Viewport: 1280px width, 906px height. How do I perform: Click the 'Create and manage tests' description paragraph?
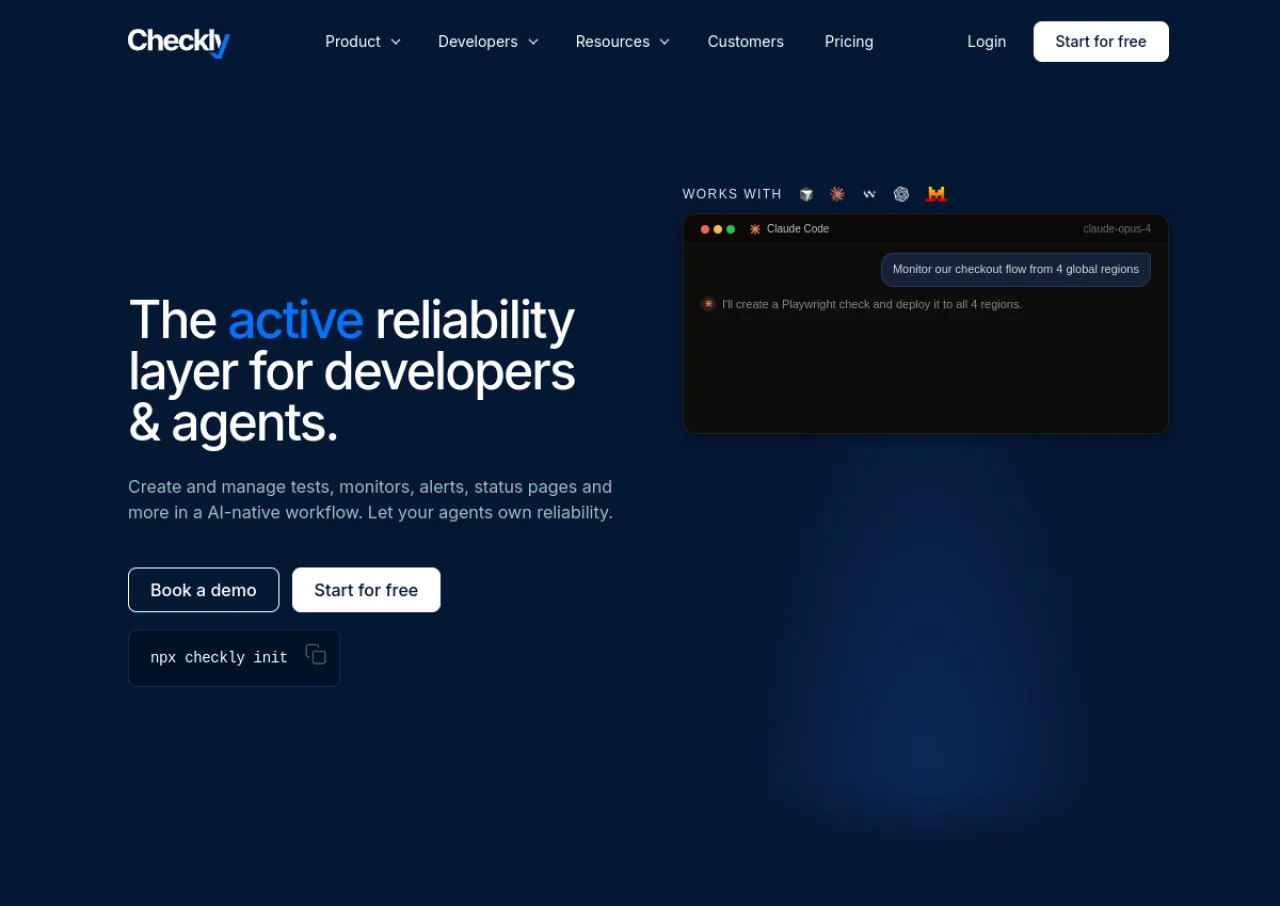pyautogui.click(x=370, y=499)
